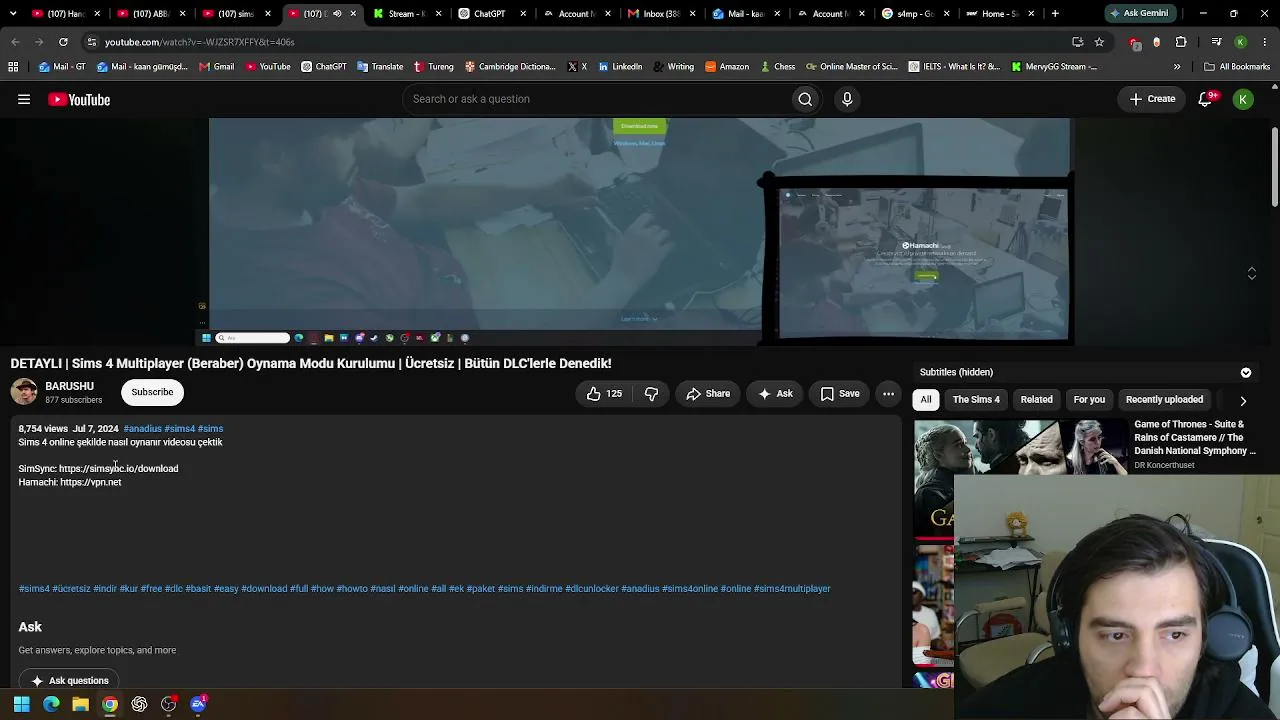Image resolution: width=1280 pixels, height=720 pixels.
Task: Open YouTube notifications bell
Action: 1206,99
